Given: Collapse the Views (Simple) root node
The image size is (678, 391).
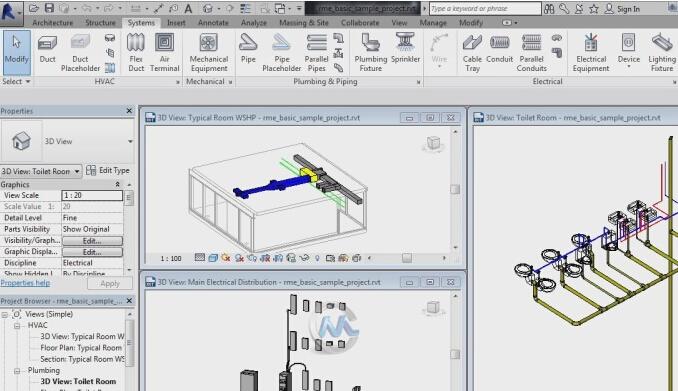Looking at the screenshot, I should [x=5, y=314].
